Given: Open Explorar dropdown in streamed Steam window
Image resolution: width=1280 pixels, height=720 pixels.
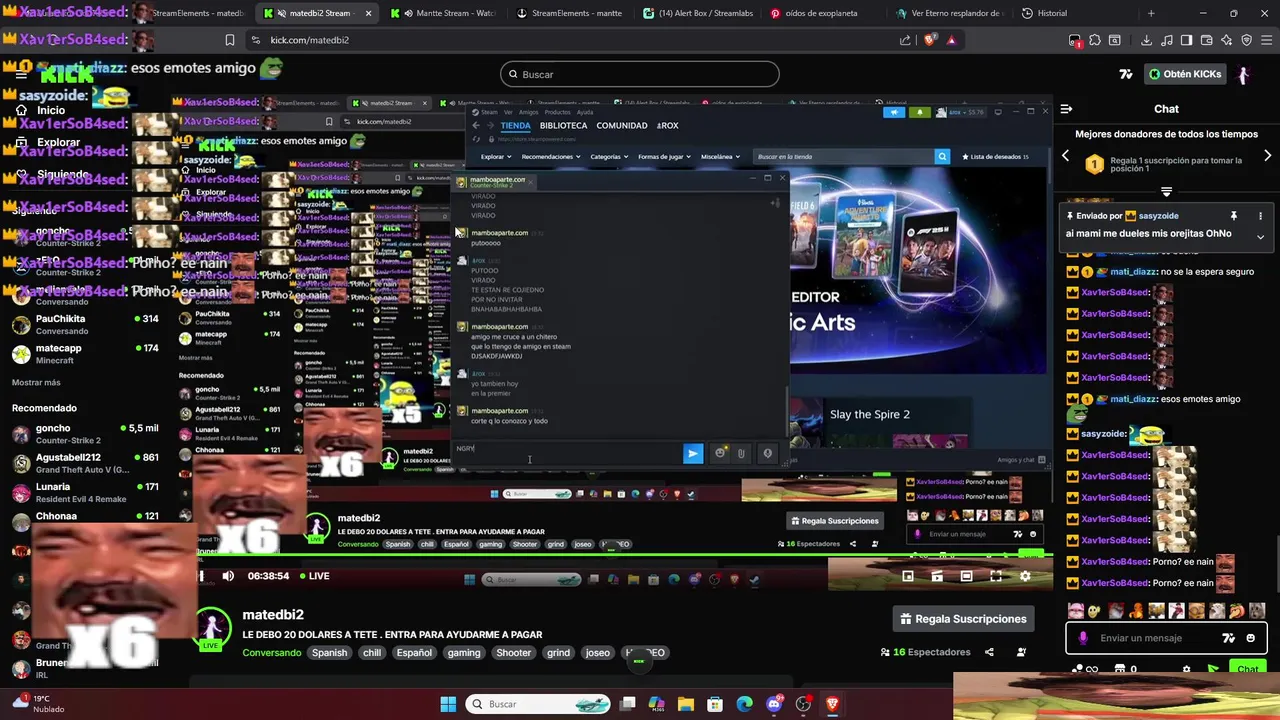Looking at the screenshot, I should pyautogui.click(x=496, y=157).
